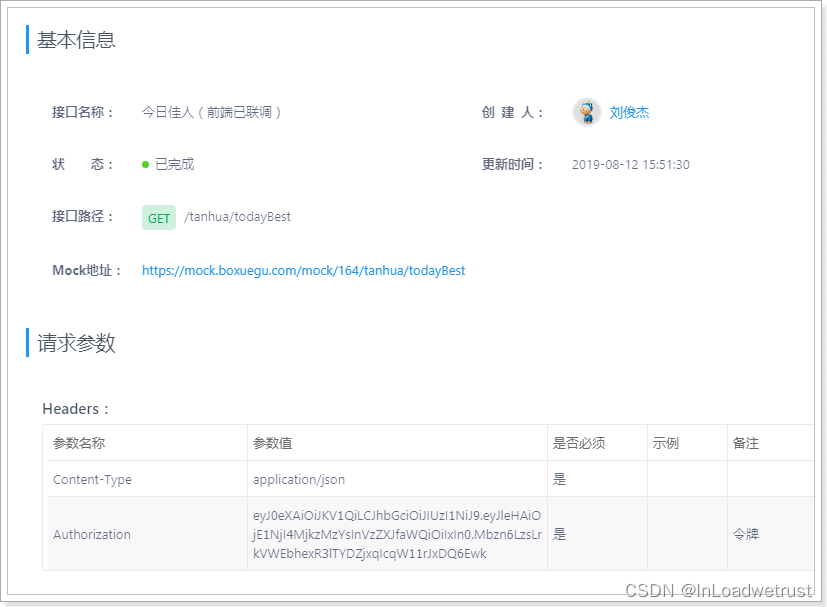Click the Mock地址 field label
827x607 pixels.
point(87,271)
